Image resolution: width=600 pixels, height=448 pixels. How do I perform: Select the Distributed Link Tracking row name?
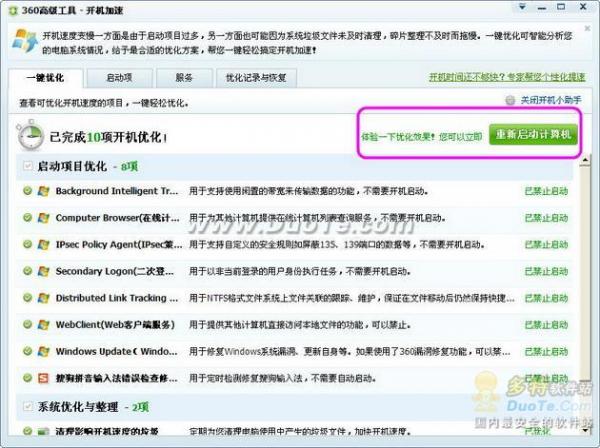pos(117,298)
